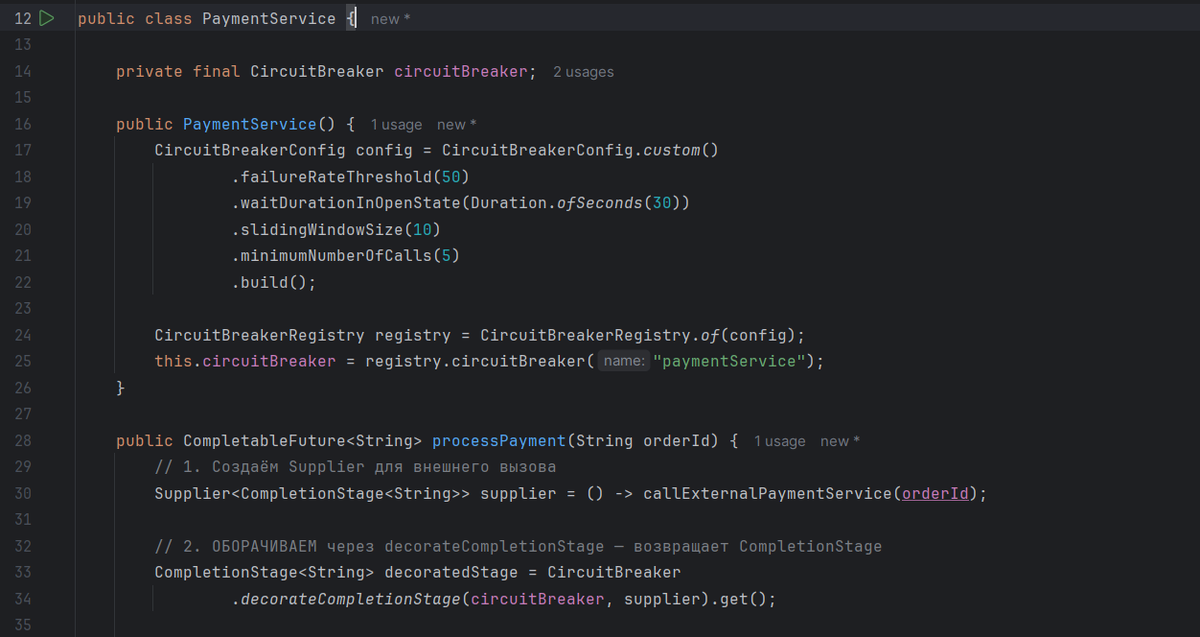Click "new *" hint on PaymentService constructor line
Image resolution: width=1200 pixels, height=637 pixels.
click(x=456, y=125)
